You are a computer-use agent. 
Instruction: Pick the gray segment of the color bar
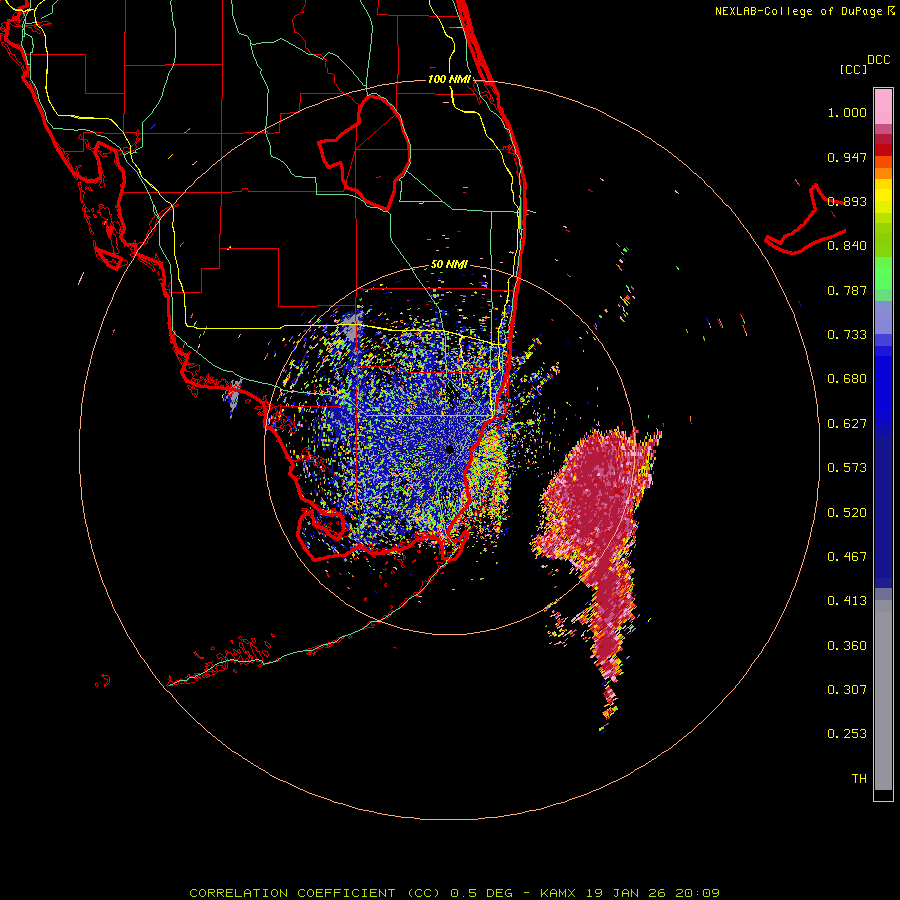click(x=883, y=695)
